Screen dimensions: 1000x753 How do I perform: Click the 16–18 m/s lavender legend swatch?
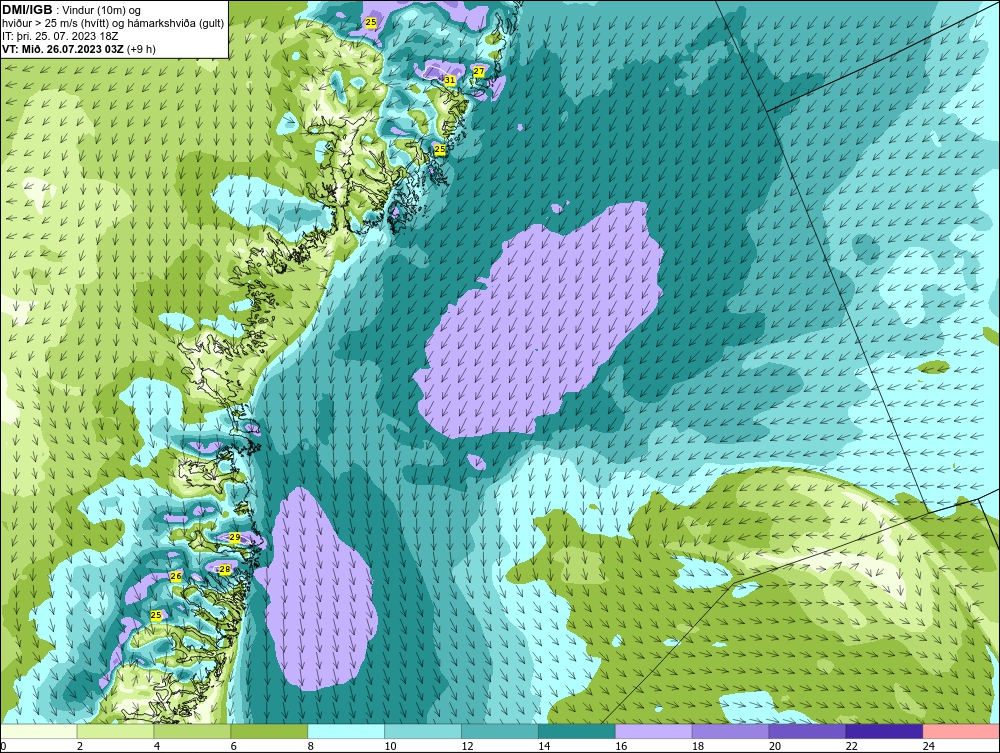pos(653,731)
